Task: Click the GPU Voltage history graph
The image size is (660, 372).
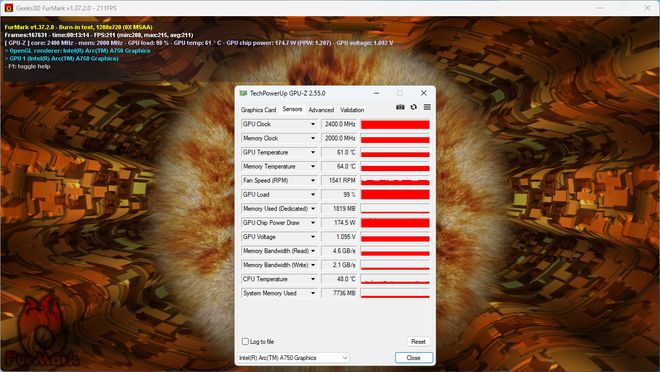Action: (x=395, y=237)
